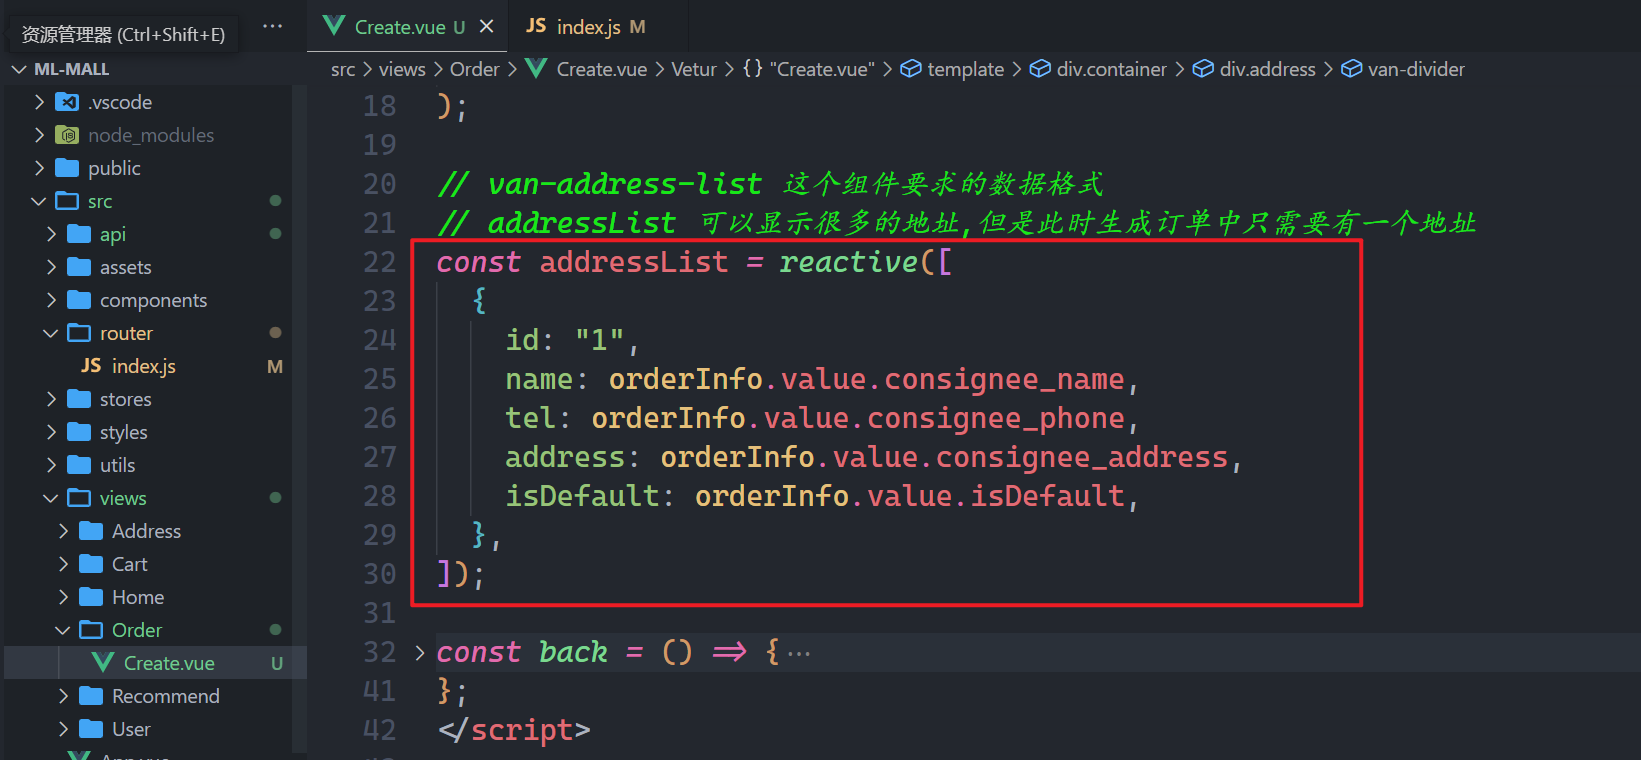Click the div.address breadcrumb segment
Viewport: 1641px width, 760px height.
click(1267, 69)
